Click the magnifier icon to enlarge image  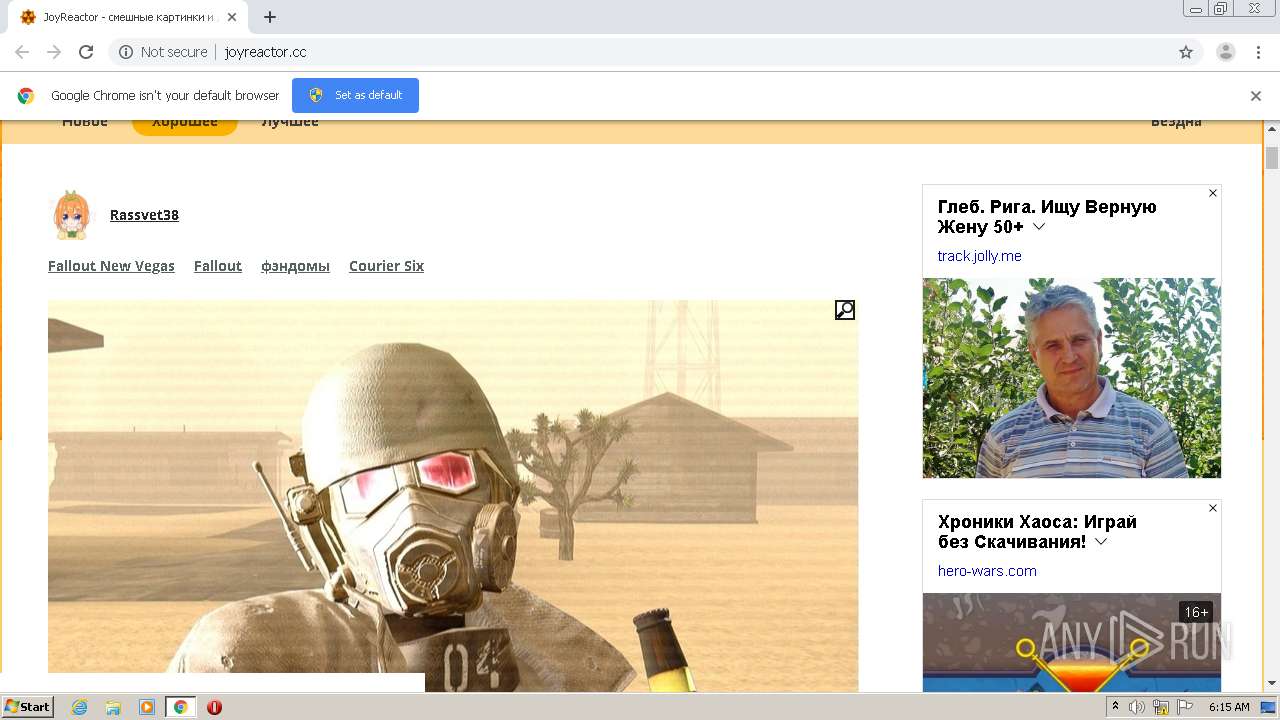[x=845, y=310]
